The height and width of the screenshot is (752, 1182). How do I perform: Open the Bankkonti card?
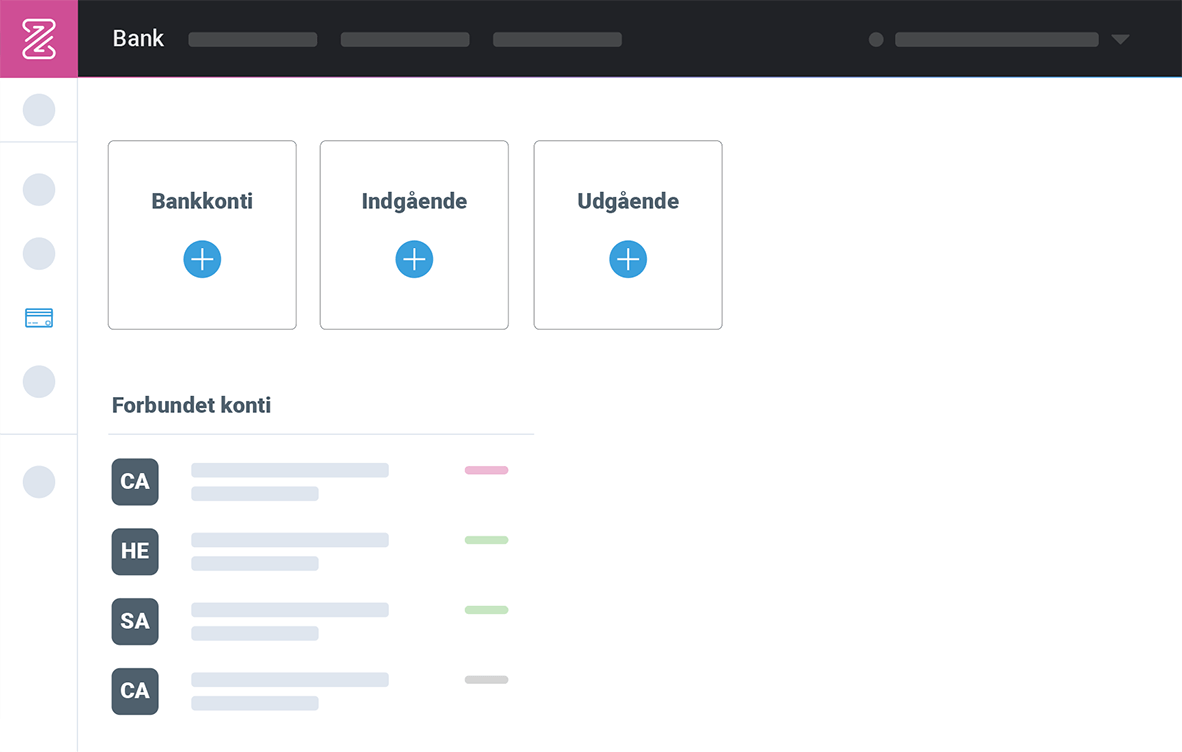[202, 235]
